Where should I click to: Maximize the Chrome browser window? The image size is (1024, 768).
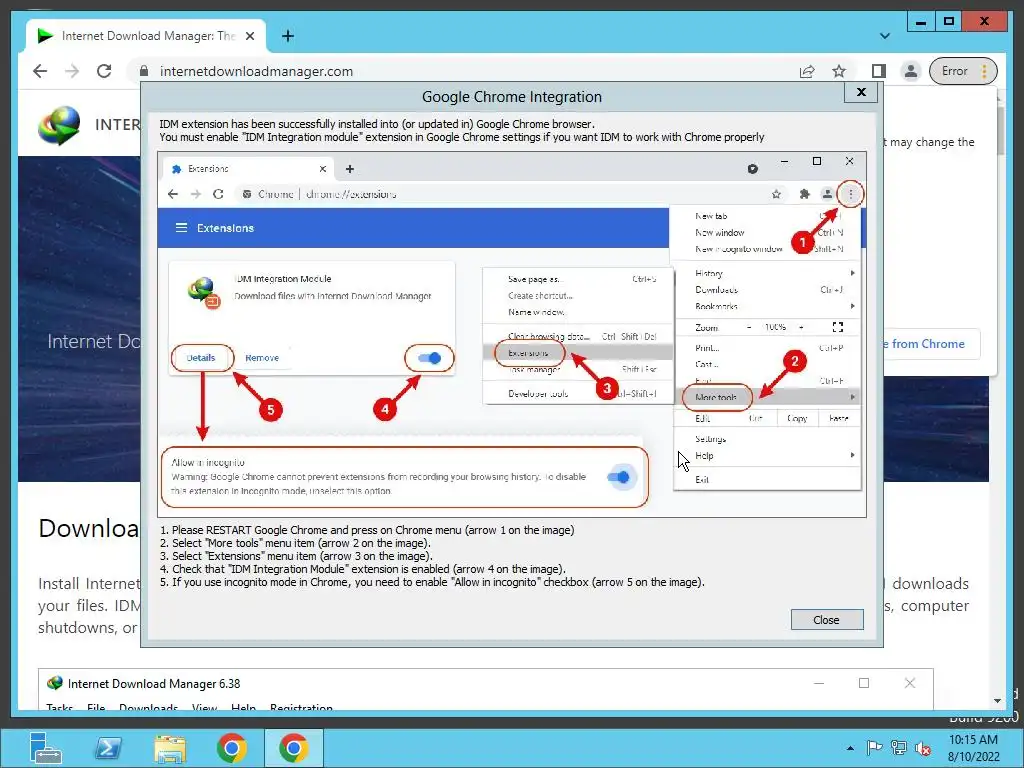pos(949,22)
